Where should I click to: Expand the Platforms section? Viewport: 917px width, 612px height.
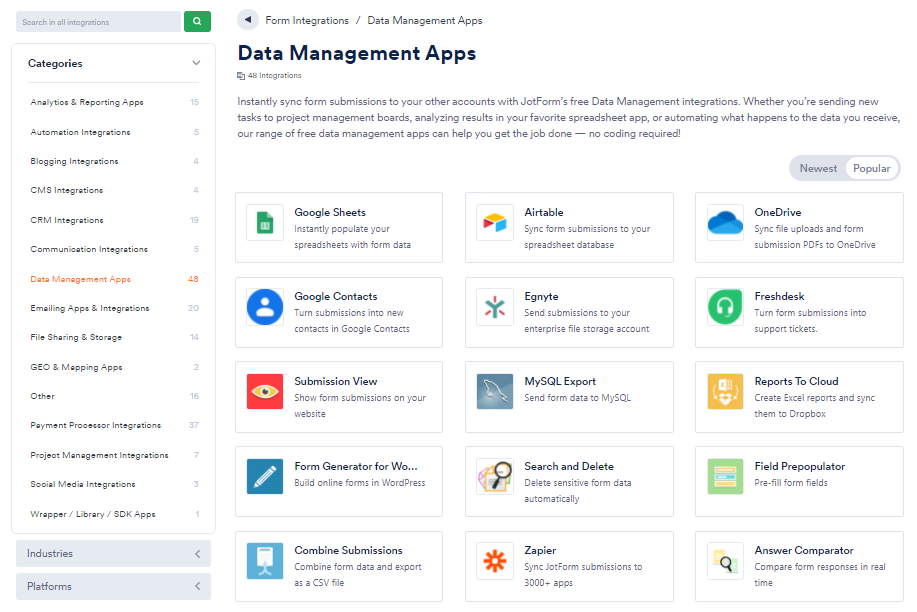pyautogui.click(x=113, y=586)
